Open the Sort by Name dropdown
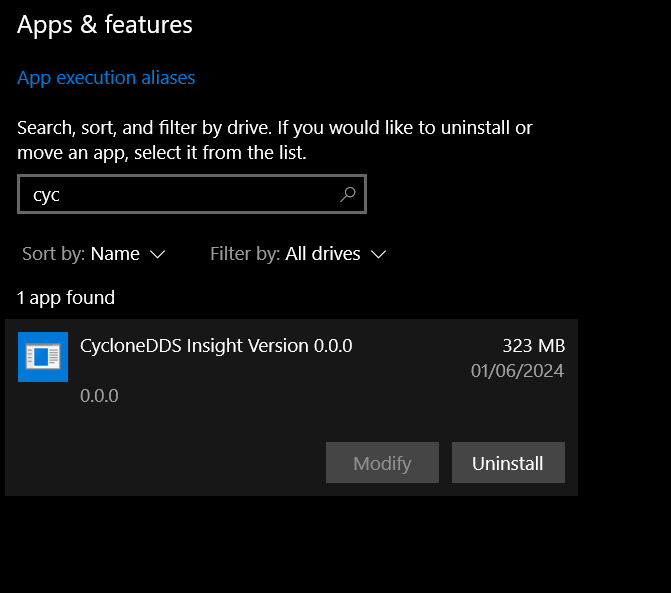The image size is (671, 593). tap(94, 254)
